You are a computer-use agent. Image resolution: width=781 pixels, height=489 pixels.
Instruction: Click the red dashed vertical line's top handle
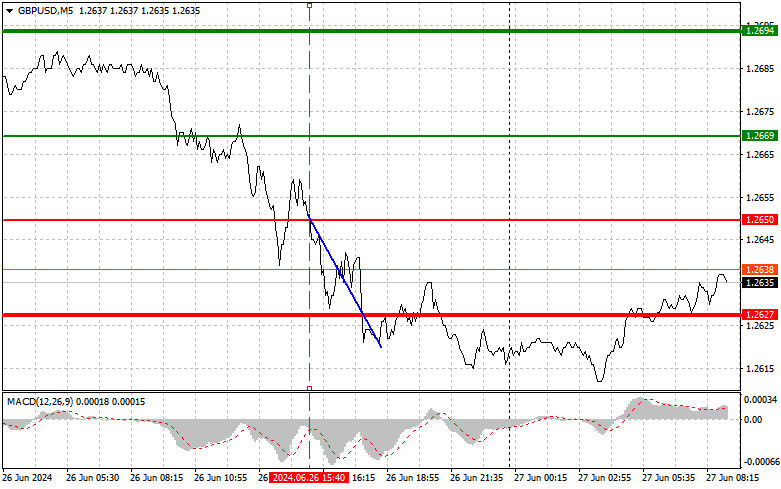[309, 5]
